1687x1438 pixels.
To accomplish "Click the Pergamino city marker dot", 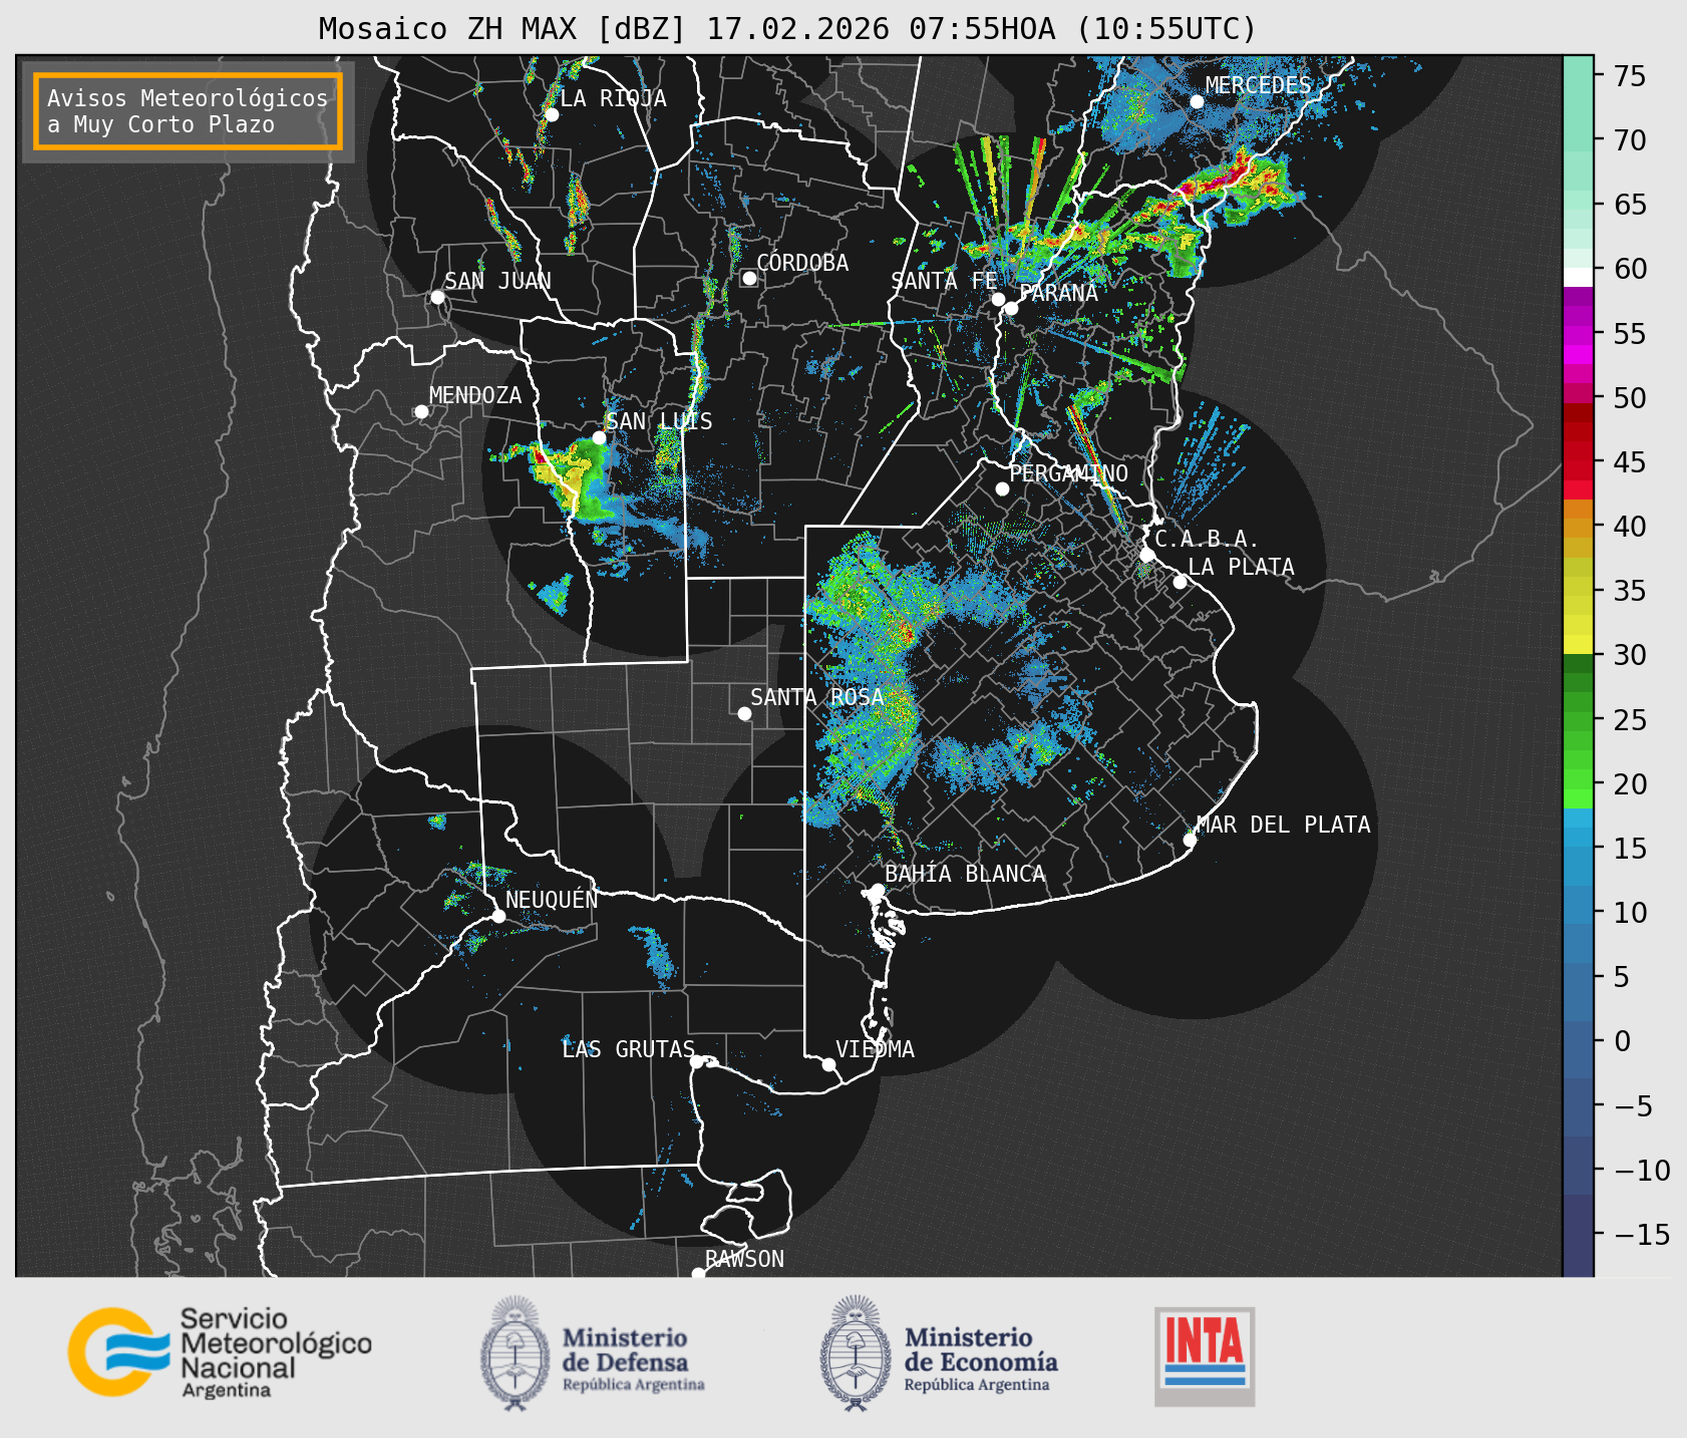I will click(x=1002, y=489).
